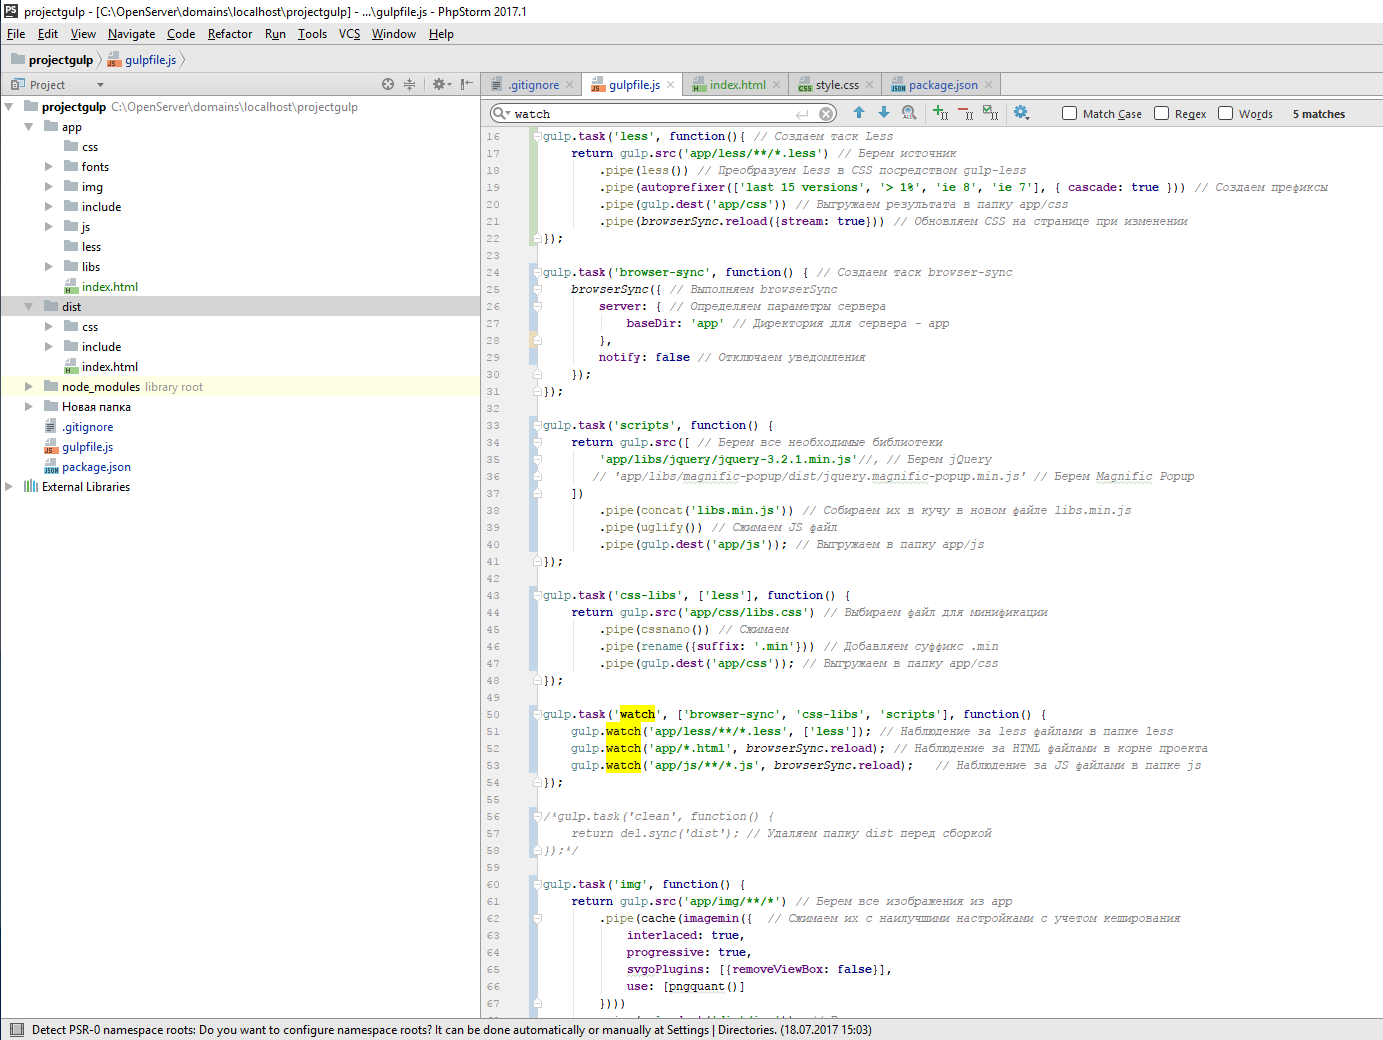The image size is (1383, 1040).
Task: Close the index.html tab
Action: tap(777, 85)
